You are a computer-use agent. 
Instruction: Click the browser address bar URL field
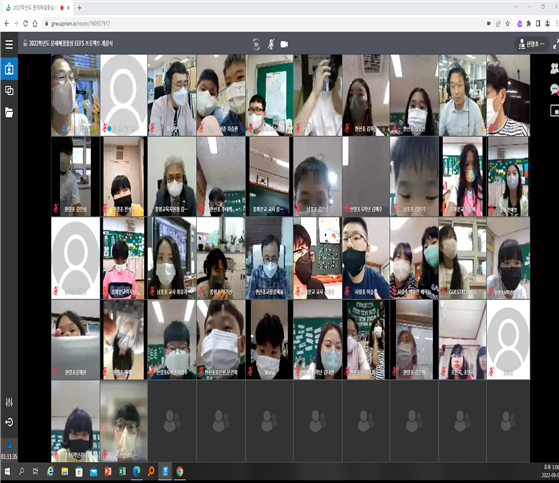tap(264, 24)
